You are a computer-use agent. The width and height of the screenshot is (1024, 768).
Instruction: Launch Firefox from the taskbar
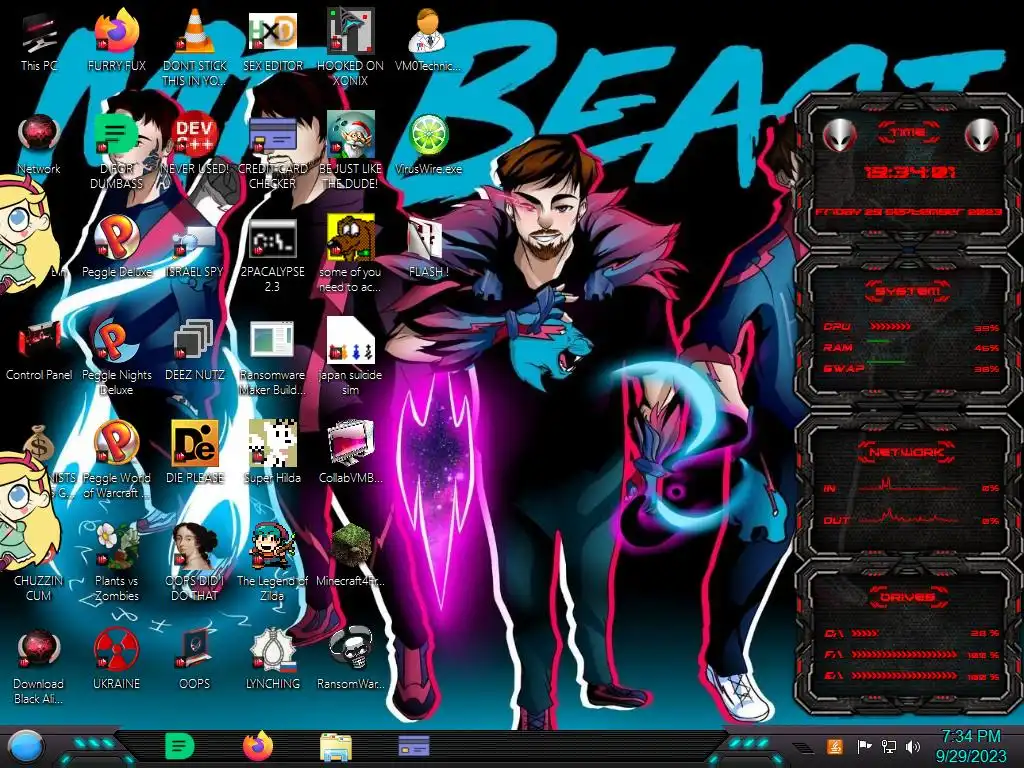coord(258,746)
